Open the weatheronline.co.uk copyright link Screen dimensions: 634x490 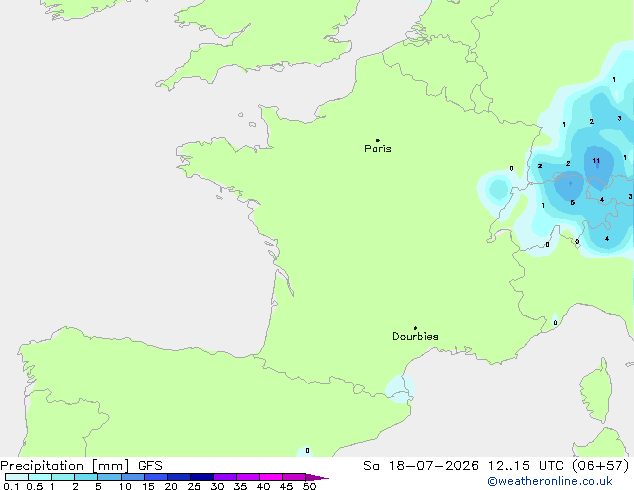(x=550, y=481)
